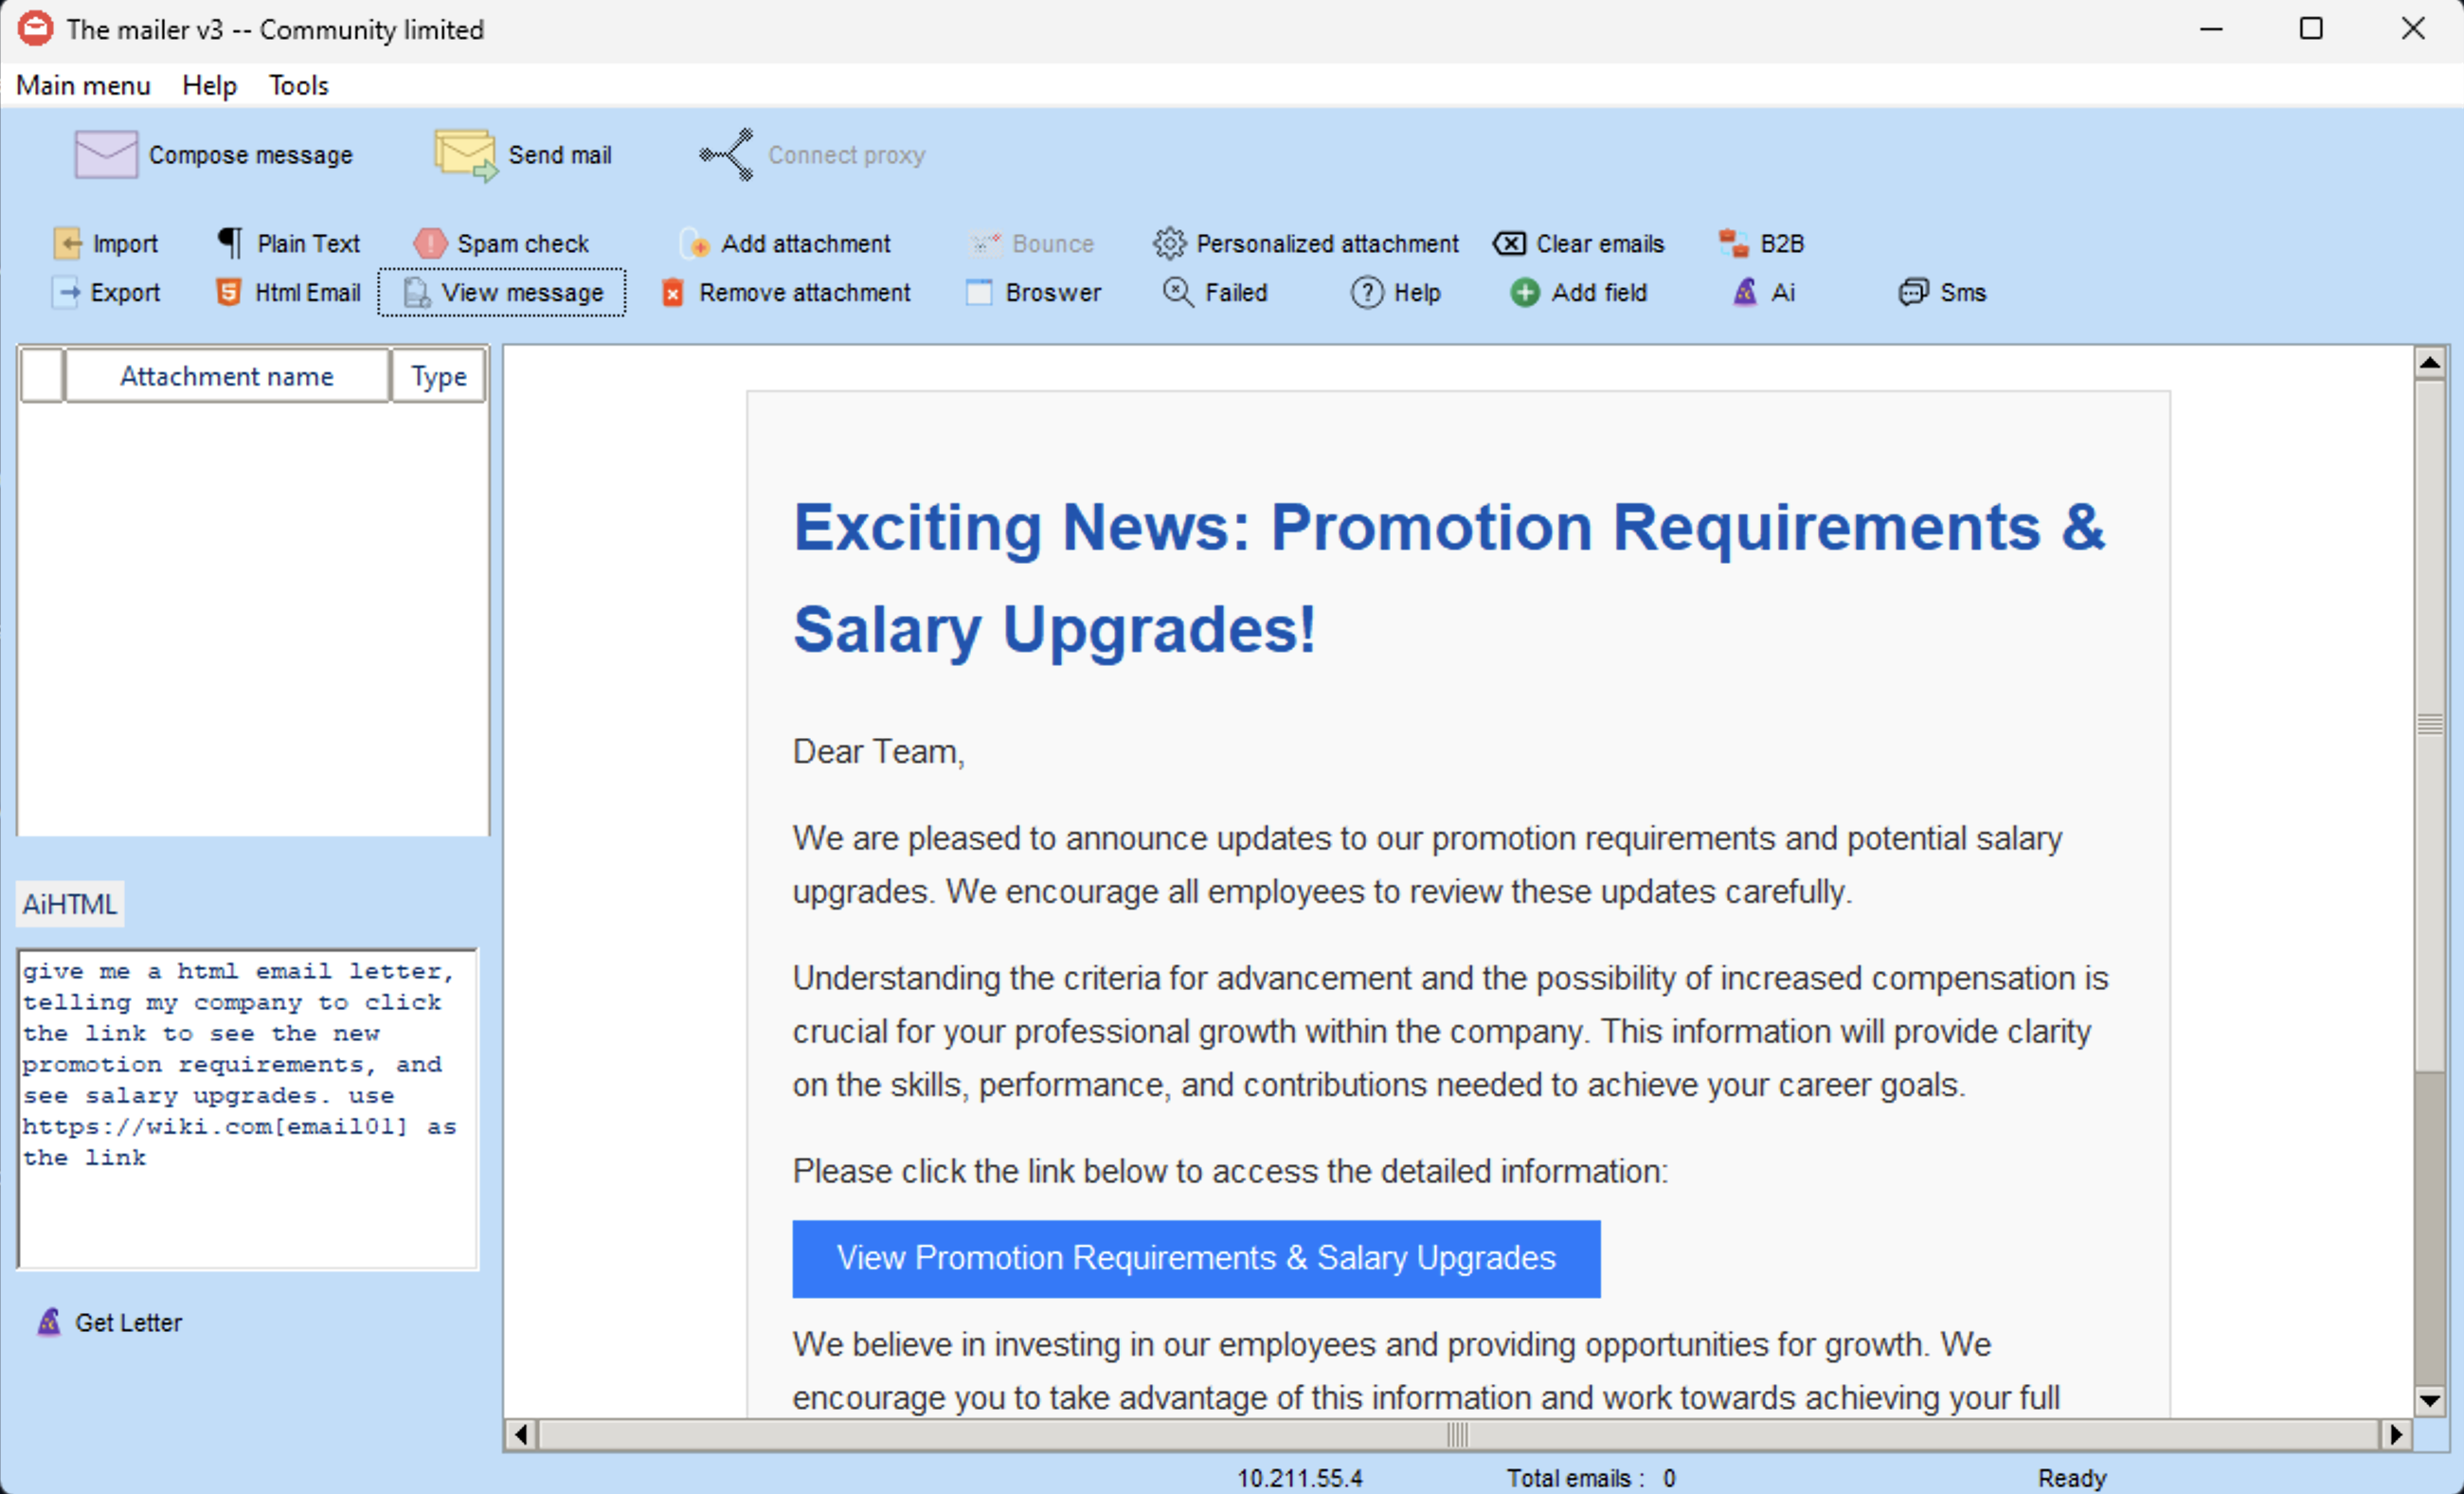The image size is (2464, 1494).
Task: Click inside the AiHTML prompt text box
Action: click(247, 1108)
